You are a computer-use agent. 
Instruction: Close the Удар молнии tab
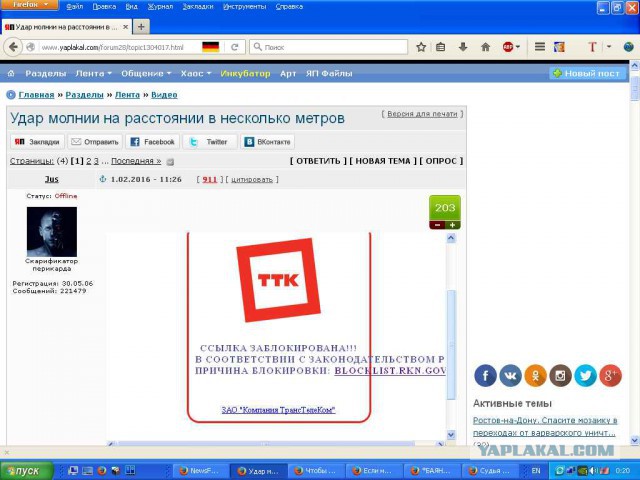point(125,27)
